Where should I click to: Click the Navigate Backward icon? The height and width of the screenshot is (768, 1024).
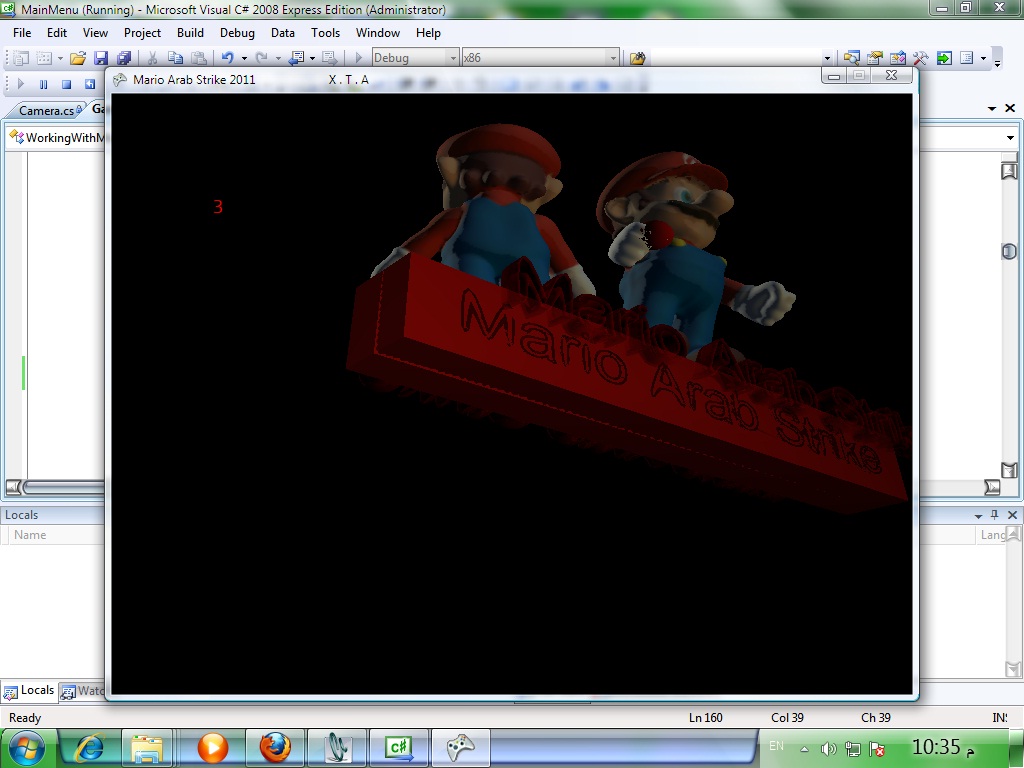tap(296, 58)
